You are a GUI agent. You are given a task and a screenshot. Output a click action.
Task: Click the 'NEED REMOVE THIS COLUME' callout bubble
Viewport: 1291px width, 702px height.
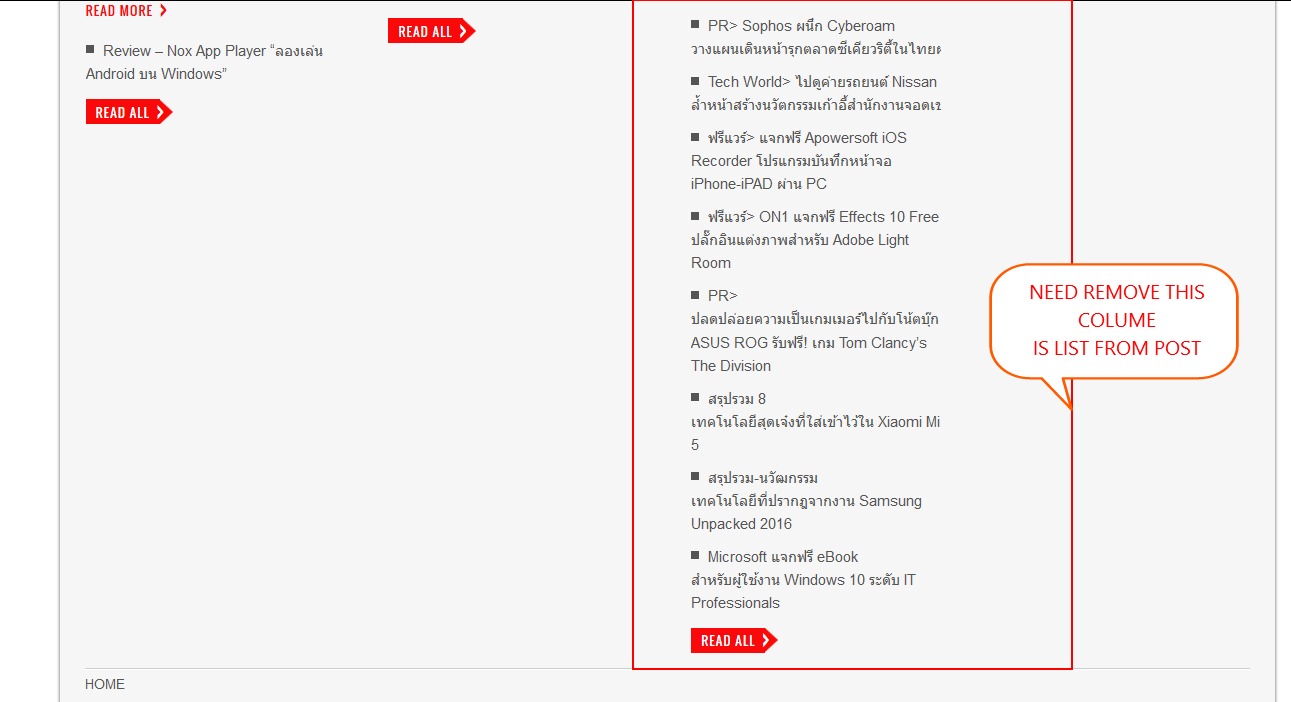[1115, 321]
